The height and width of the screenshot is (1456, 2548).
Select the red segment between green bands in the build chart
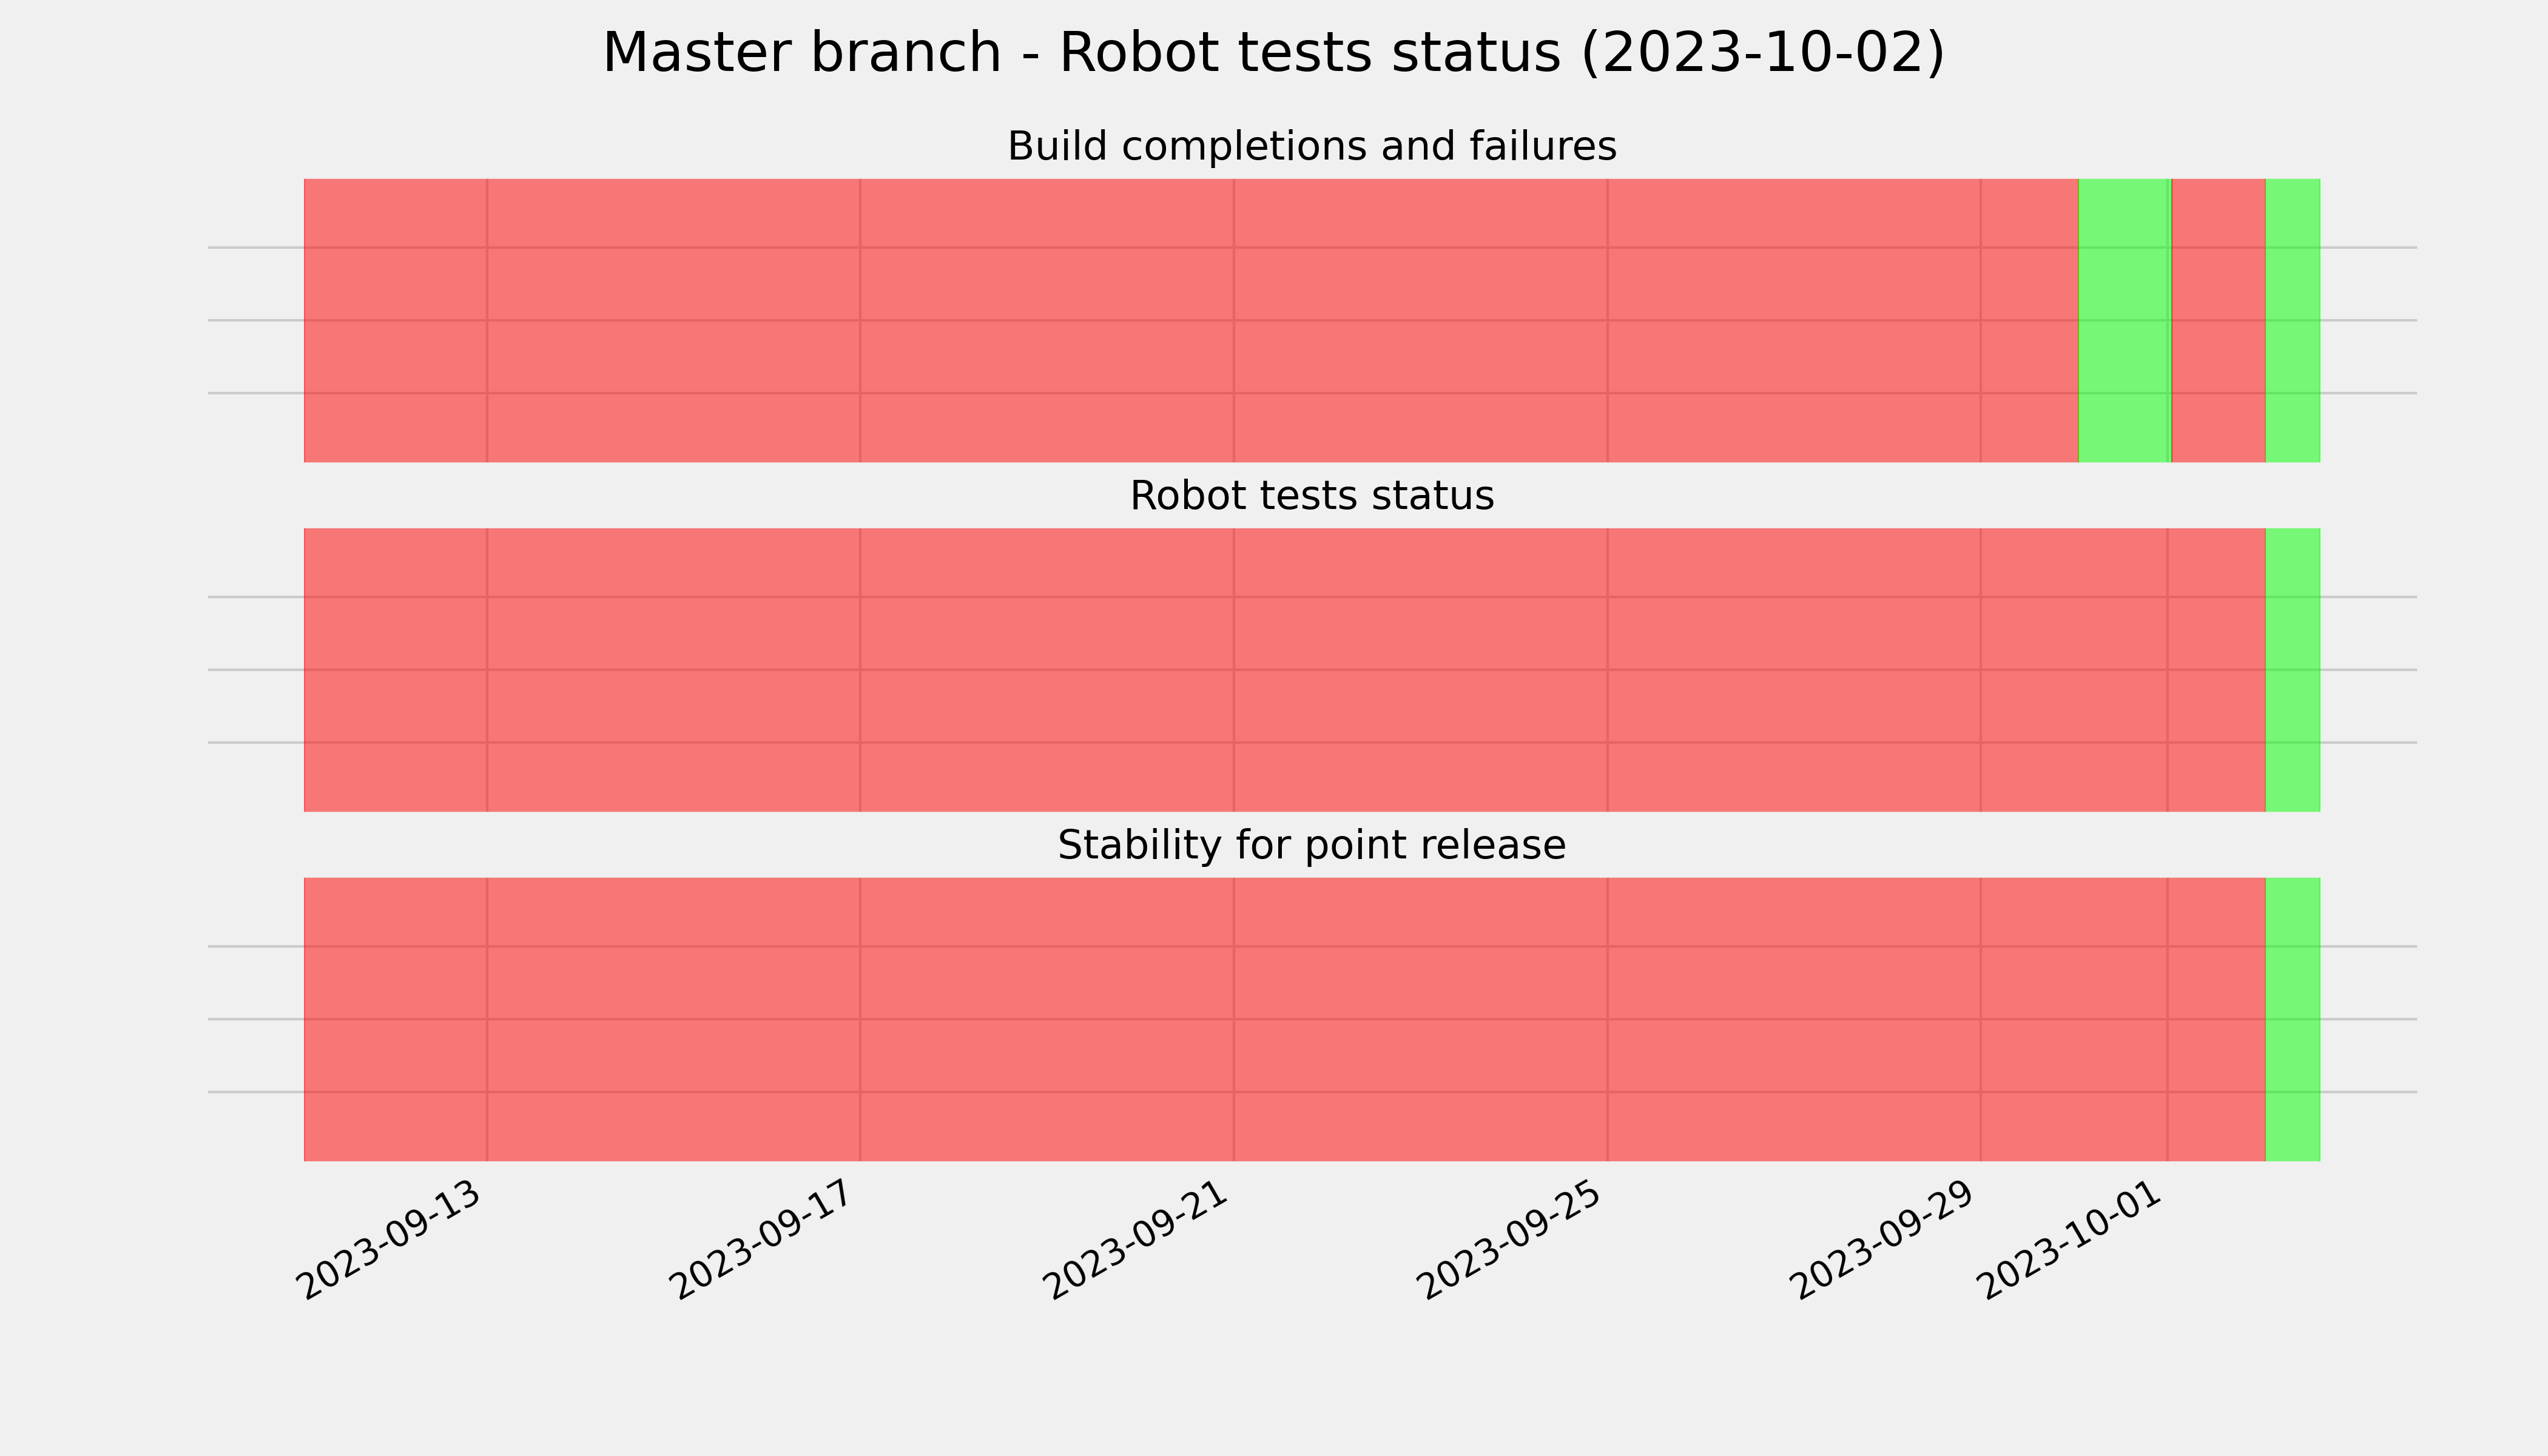pyautogui.click(x=2218, y=320)
